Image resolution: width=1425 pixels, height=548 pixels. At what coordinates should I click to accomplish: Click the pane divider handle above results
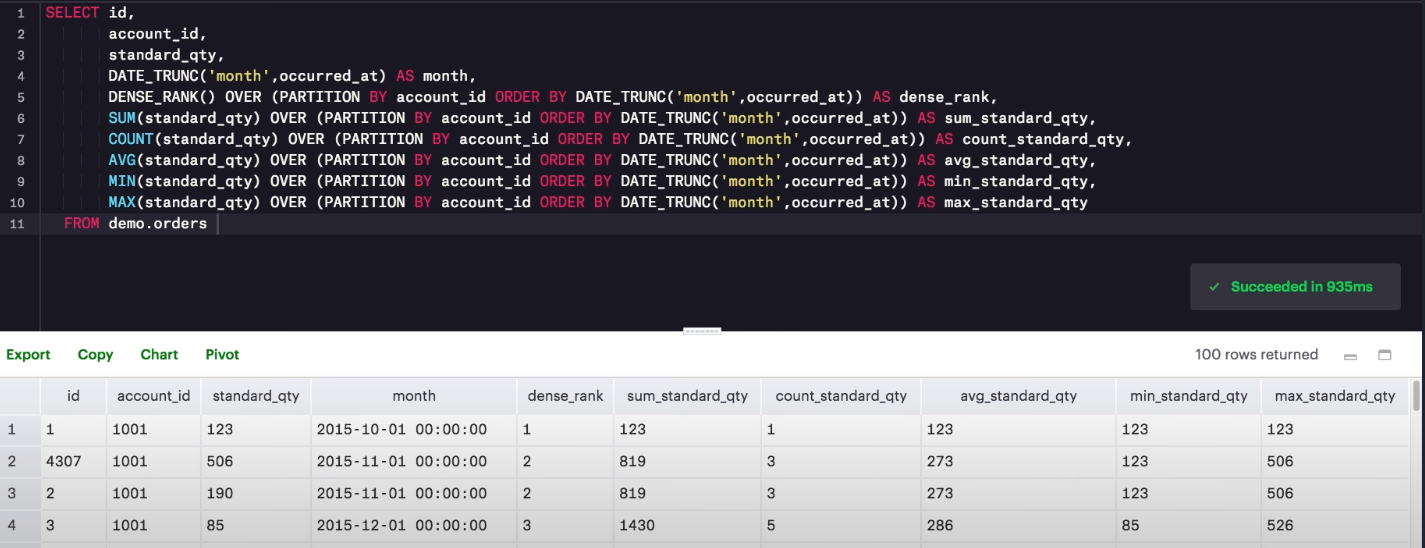click(702, 330)
